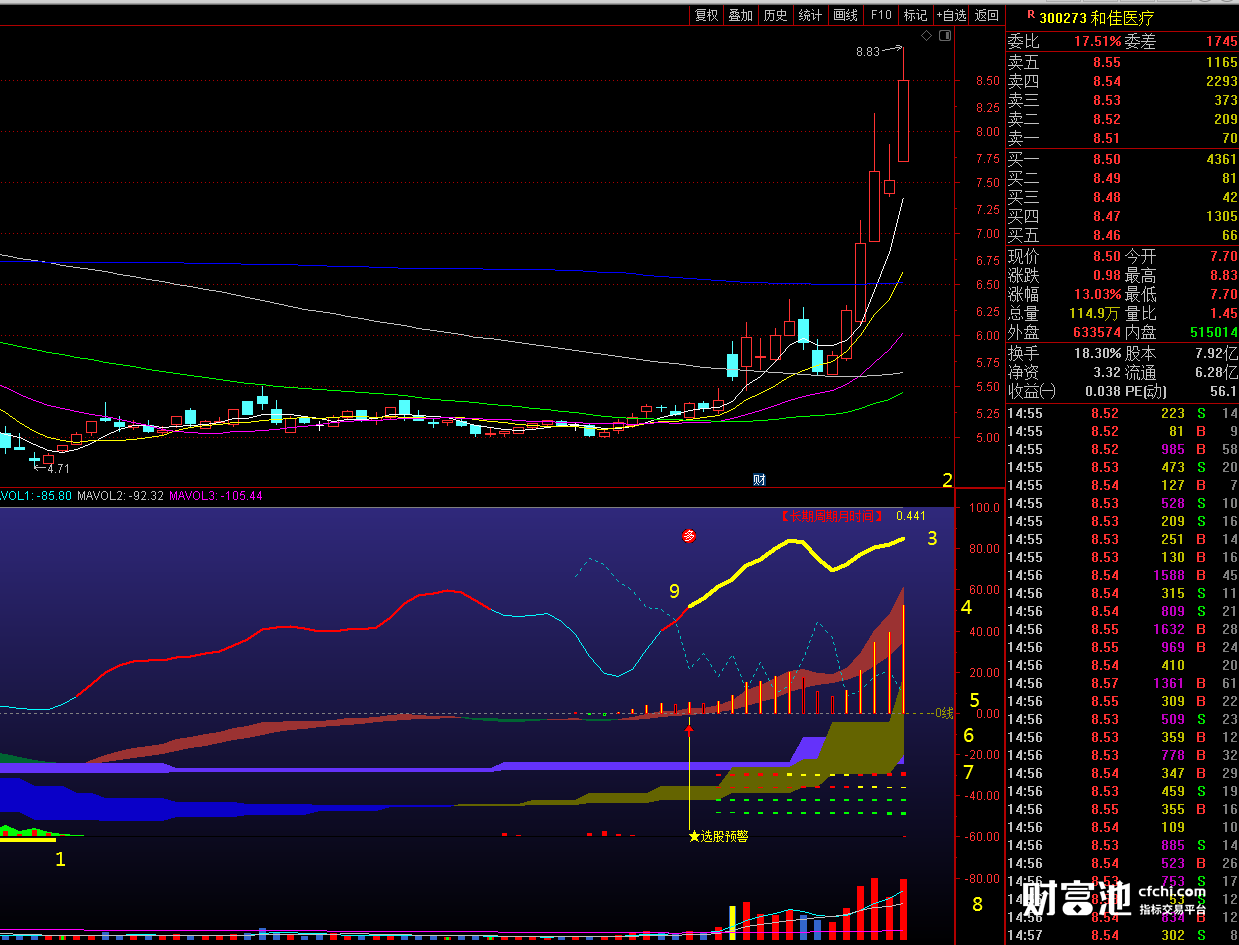Select tick row 14:55 8.52 223

[x=1122, y=413]
